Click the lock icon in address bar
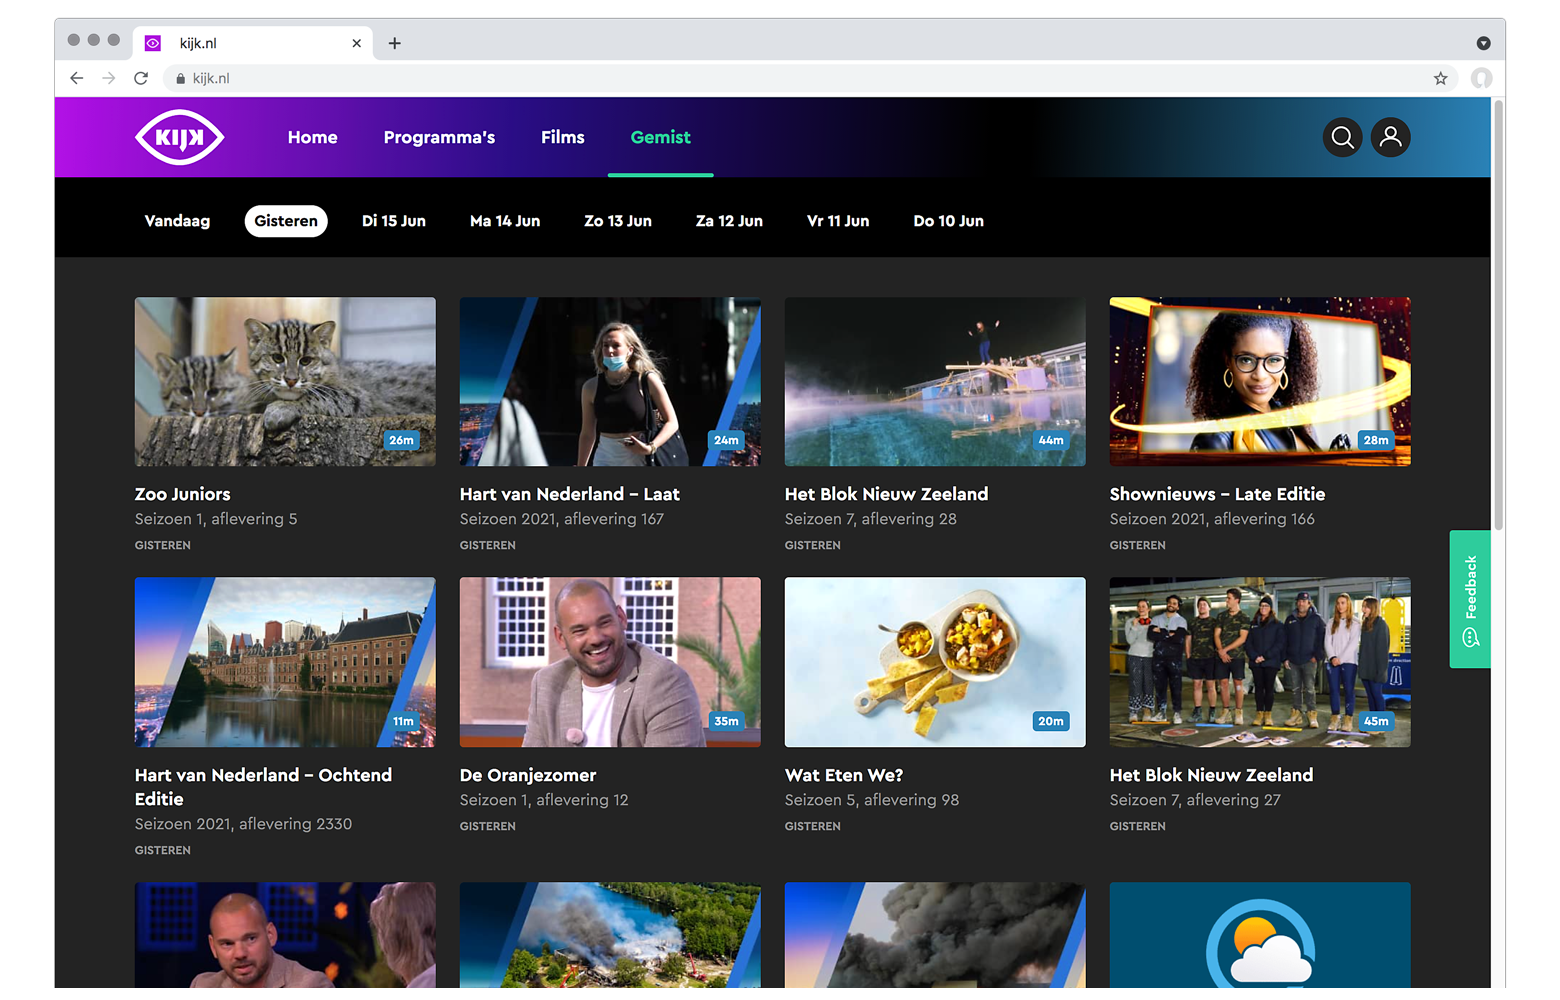 pyautogui.click(x=180, y=78)
